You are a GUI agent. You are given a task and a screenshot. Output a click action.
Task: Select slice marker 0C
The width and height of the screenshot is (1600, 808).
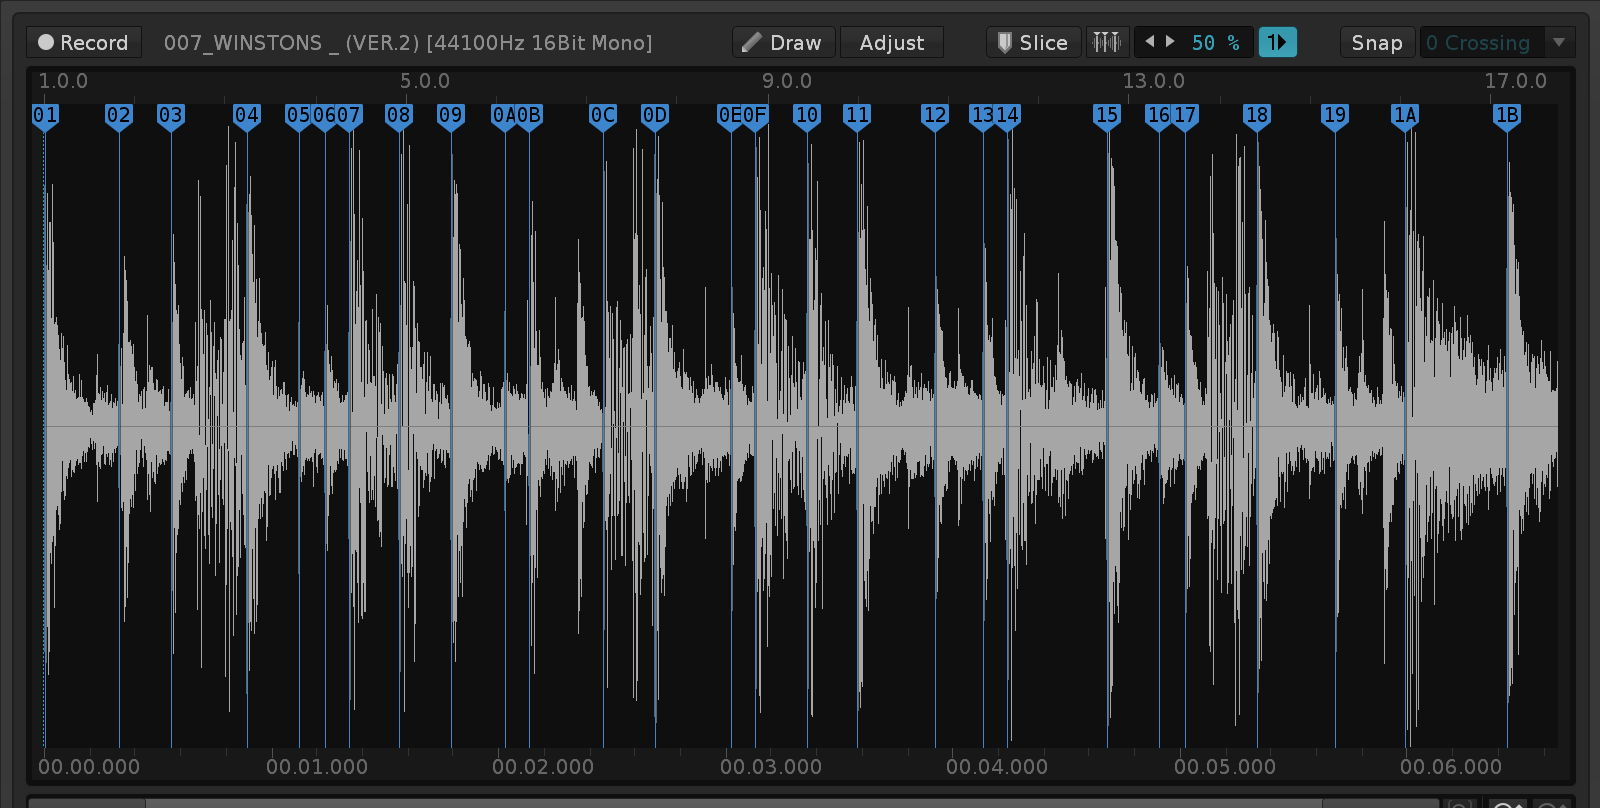(603, 116)
